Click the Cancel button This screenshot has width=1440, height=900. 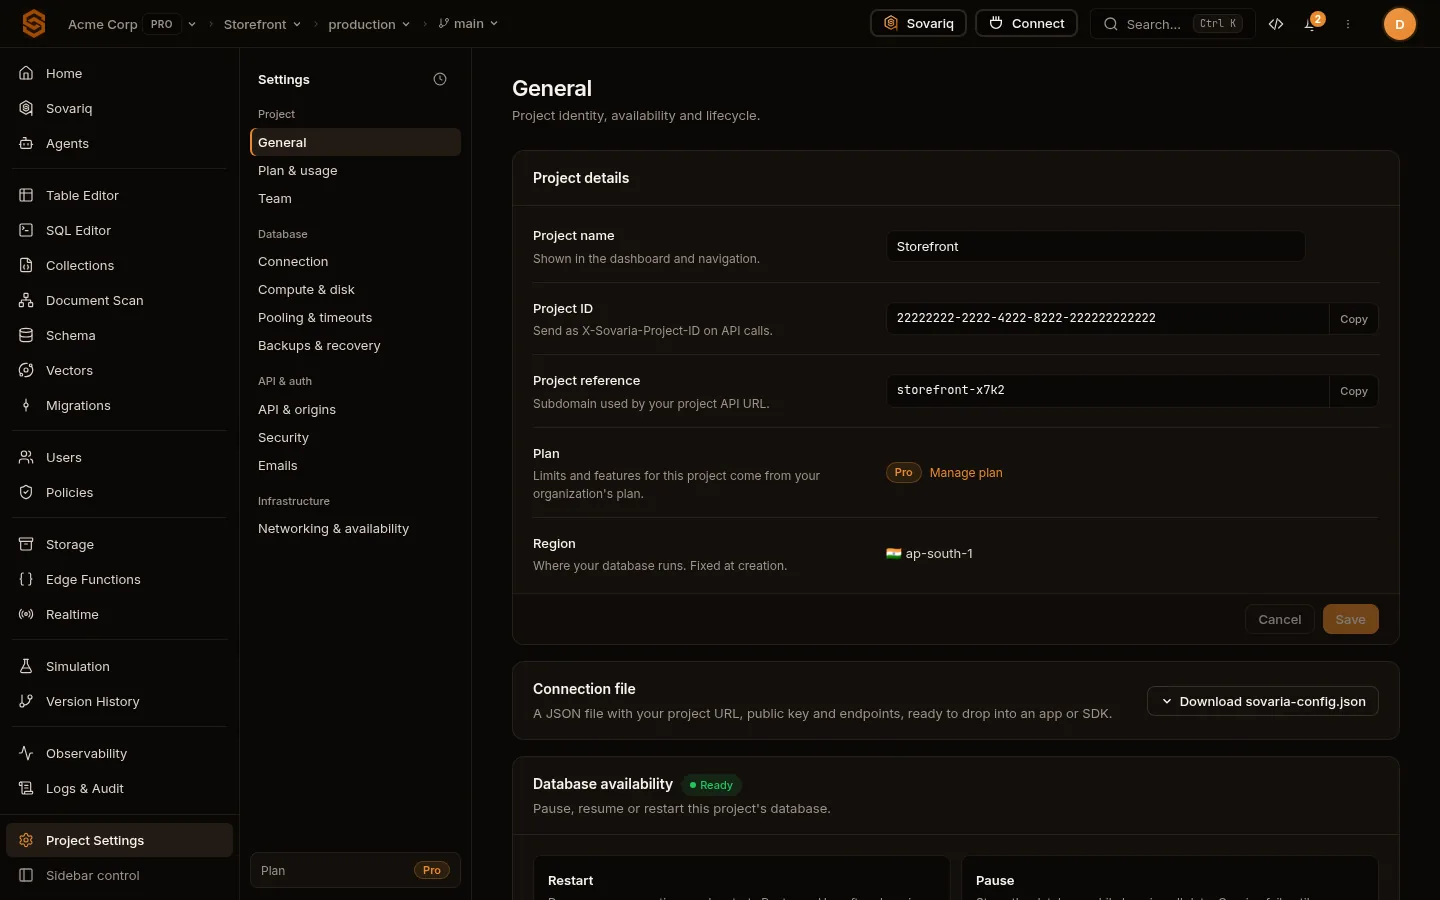pyautogui.click(x=1279, y=619)
